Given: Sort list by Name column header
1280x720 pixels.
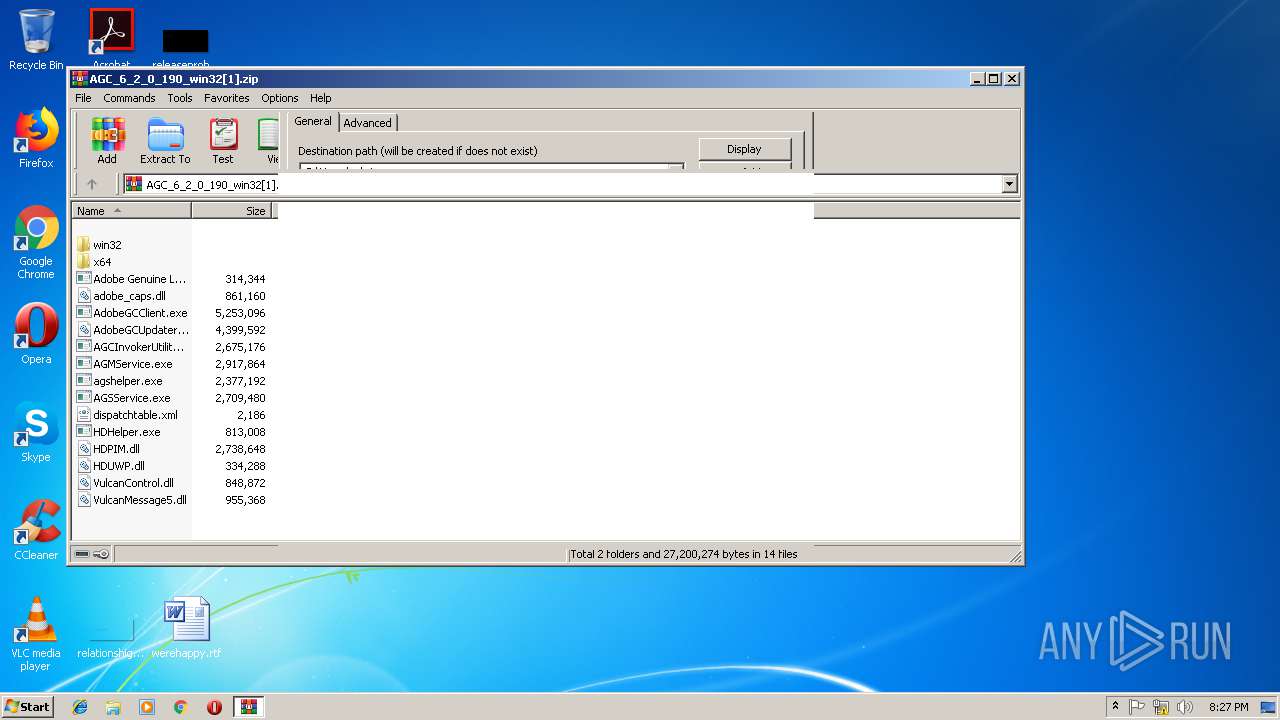Looking at the screenshot, I should (x=132, y=211).
